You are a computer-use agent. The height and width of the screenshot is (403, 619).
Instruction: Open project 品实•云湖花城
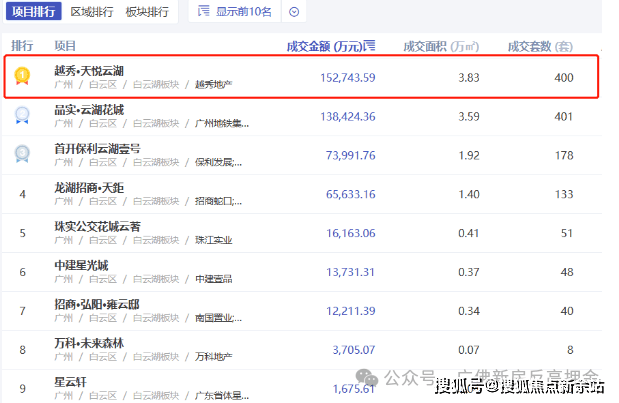pyautogui.click(x=89, y=109)
